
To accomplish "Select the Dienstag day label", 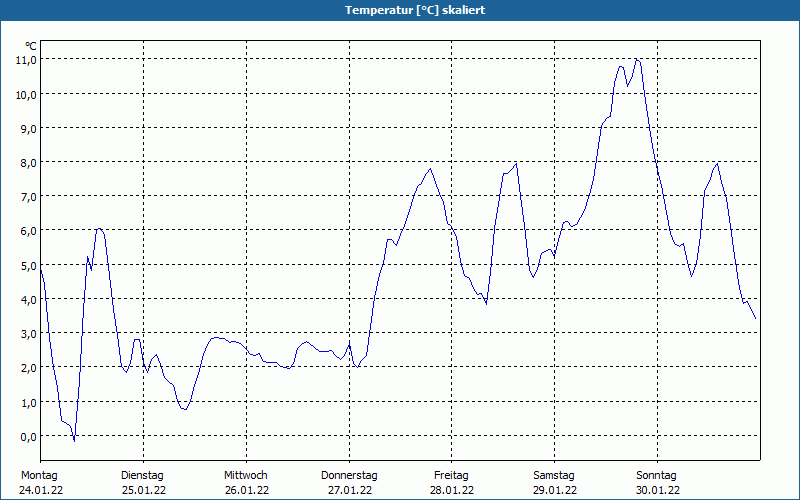I will (x=142, y=475).
